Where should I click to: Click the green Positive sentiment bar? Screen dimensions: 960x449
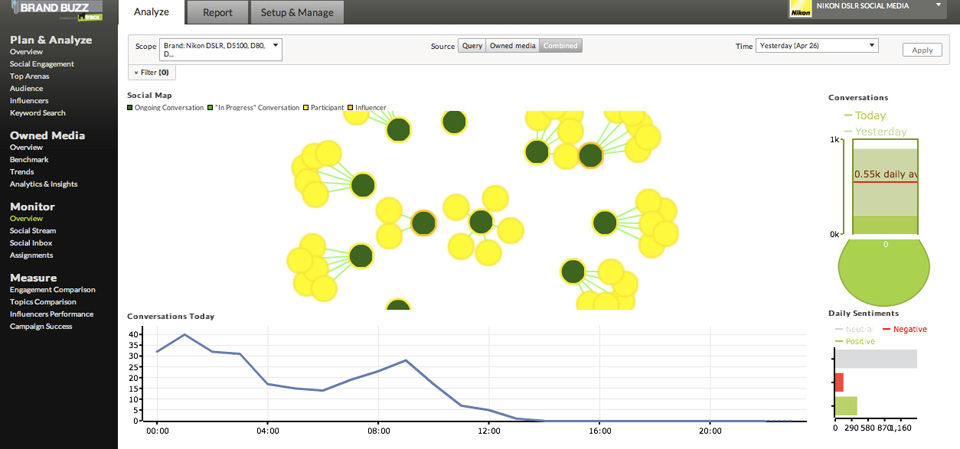click(x=846, y=406)
